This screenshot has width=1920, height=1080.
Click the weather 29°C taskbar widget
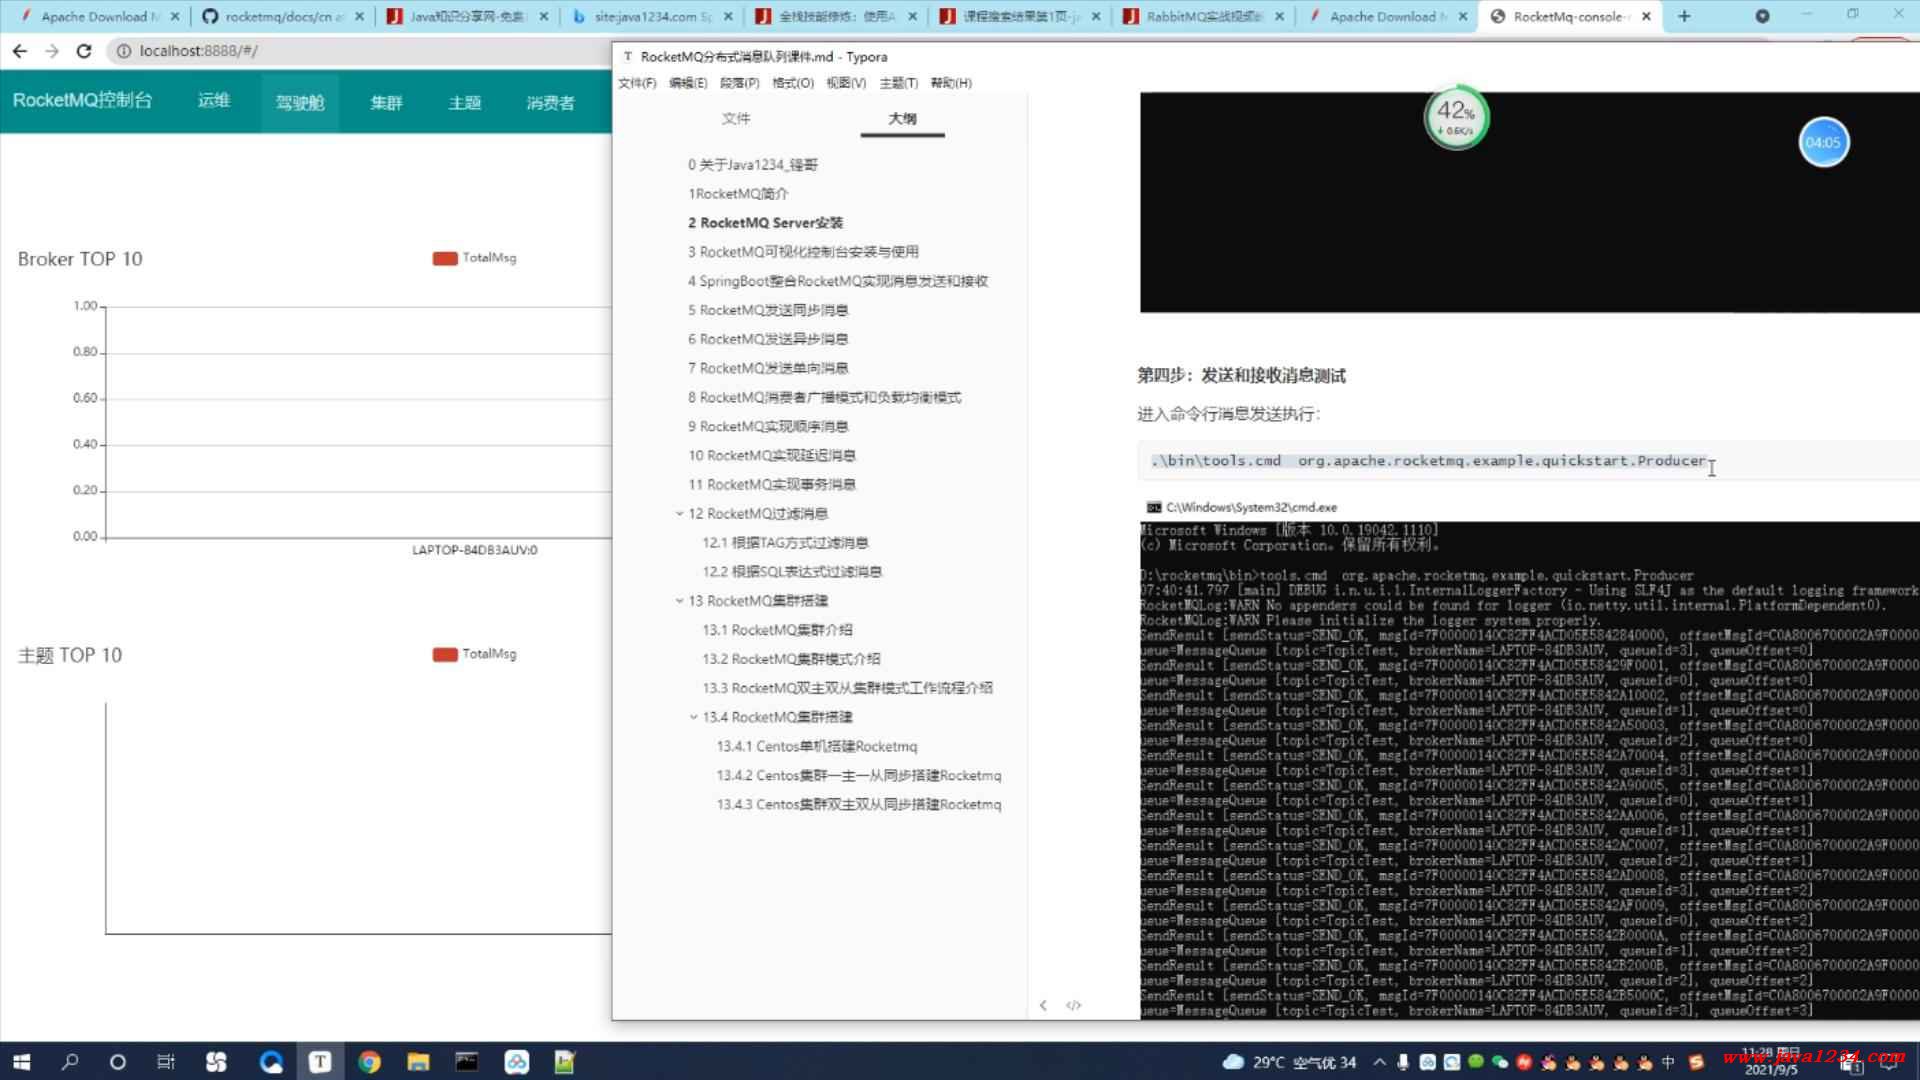click(1290, 1062)
